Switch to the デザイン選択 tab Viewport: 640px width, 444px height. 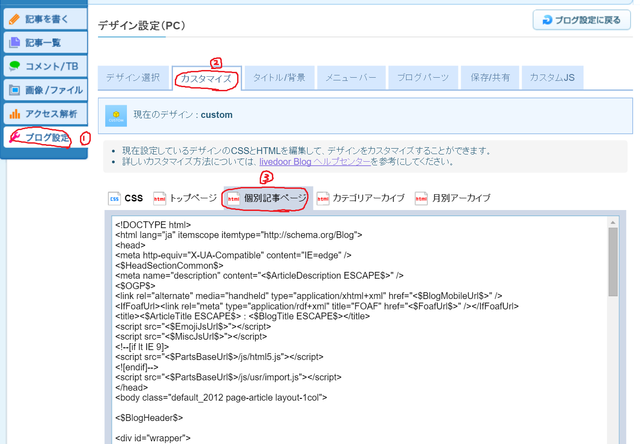pyautogui.click(x=133, y=78)
